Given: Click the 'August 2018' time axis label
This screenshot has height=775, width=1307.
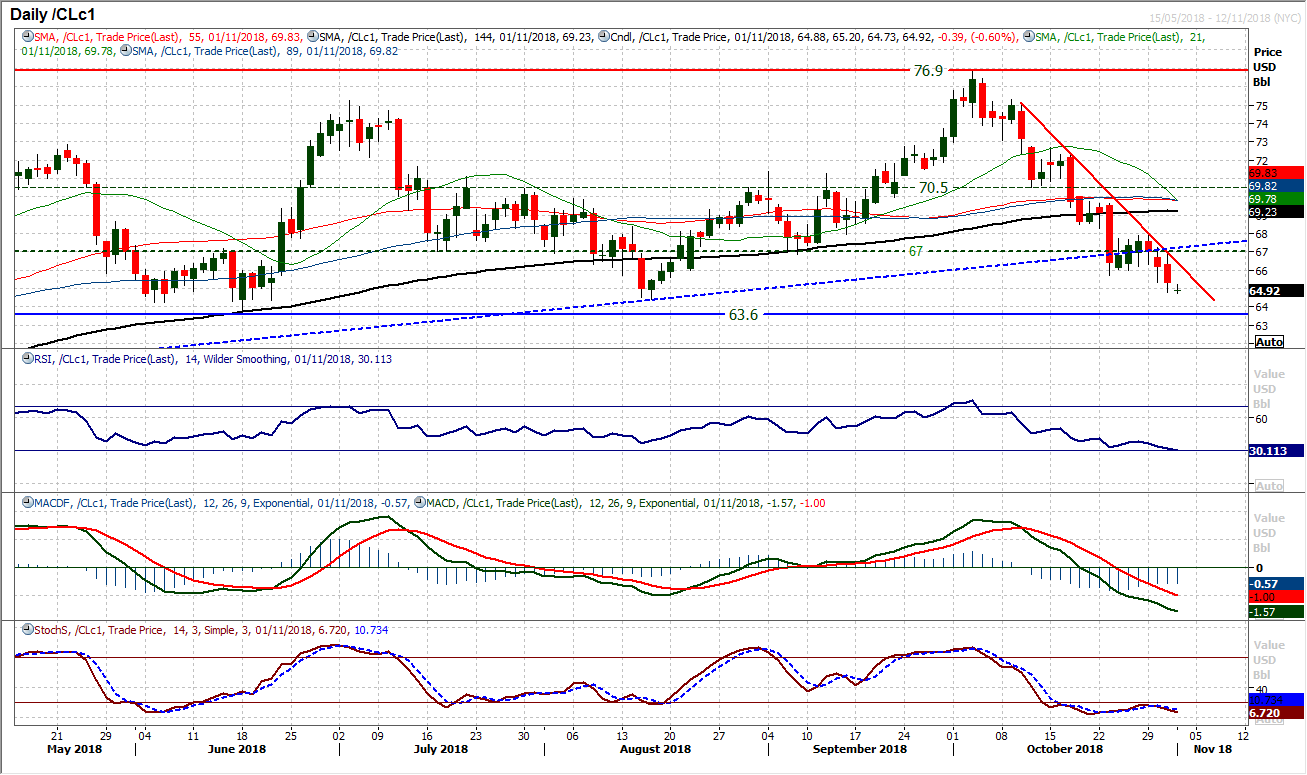Looking at the screenshot, I should click(x=657, y=747).
